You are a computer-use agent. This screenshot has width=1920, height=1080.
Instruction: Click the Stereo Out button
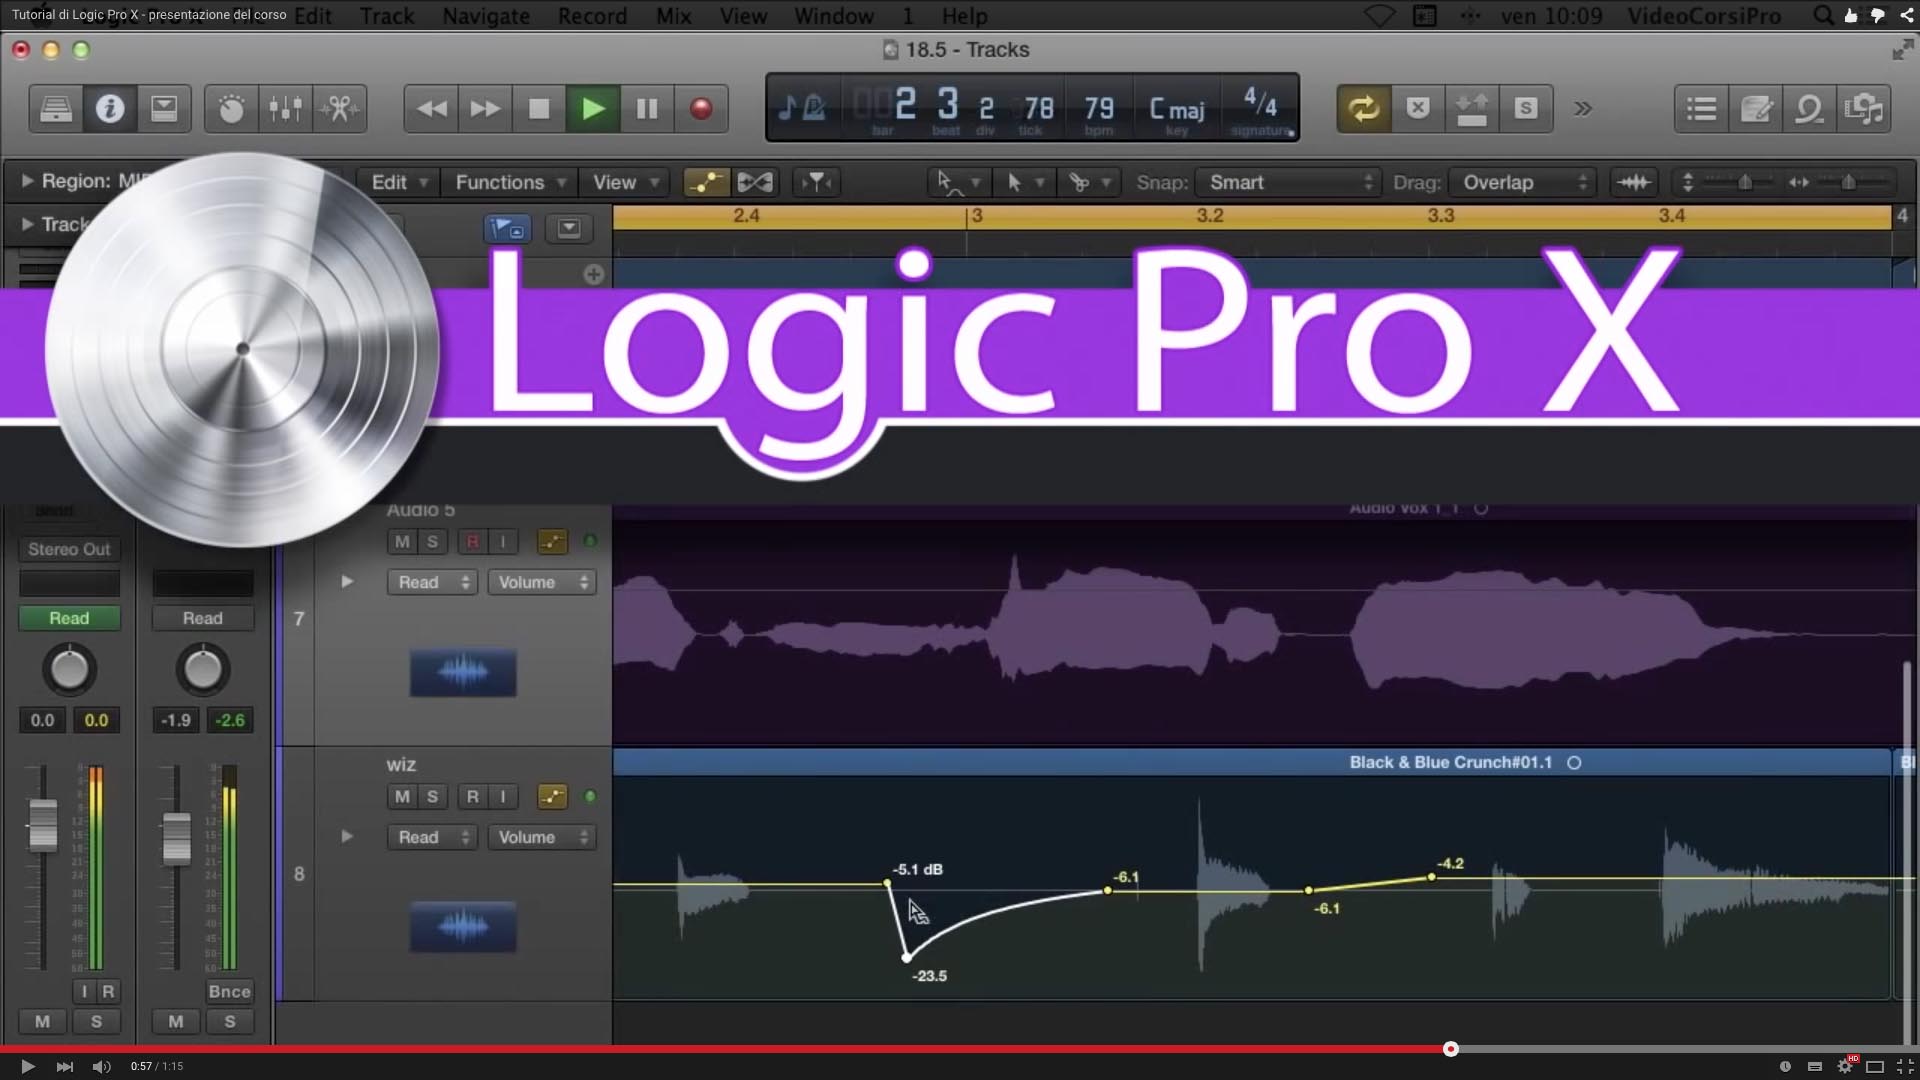68,549
